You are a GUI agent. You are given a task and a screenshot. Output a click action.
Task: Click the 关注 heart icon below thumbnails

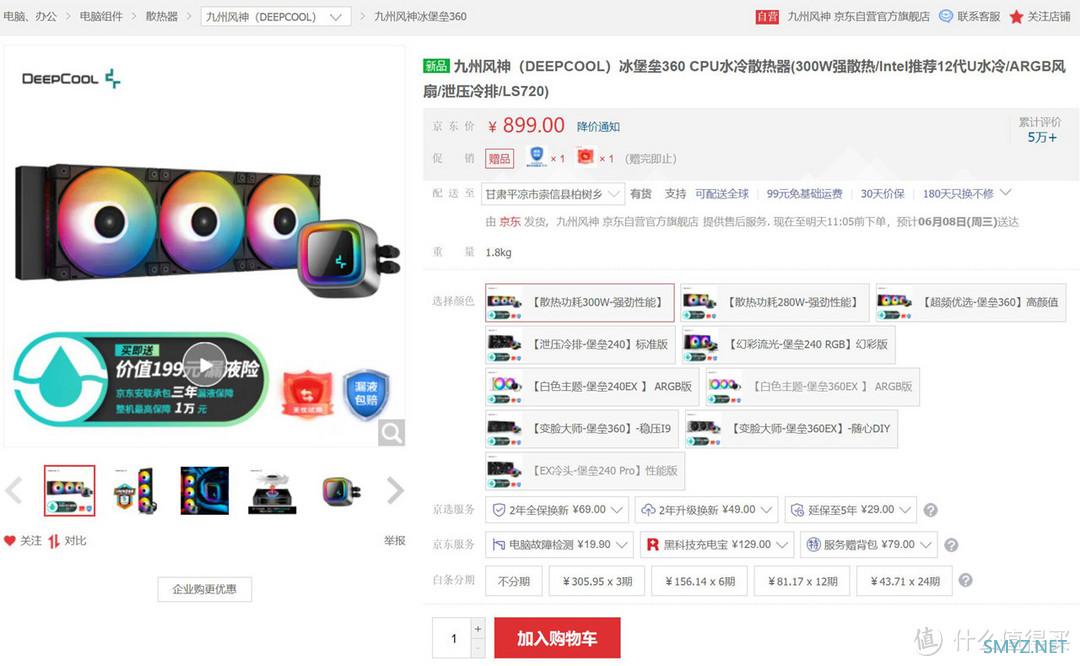[x=10, y=541]
